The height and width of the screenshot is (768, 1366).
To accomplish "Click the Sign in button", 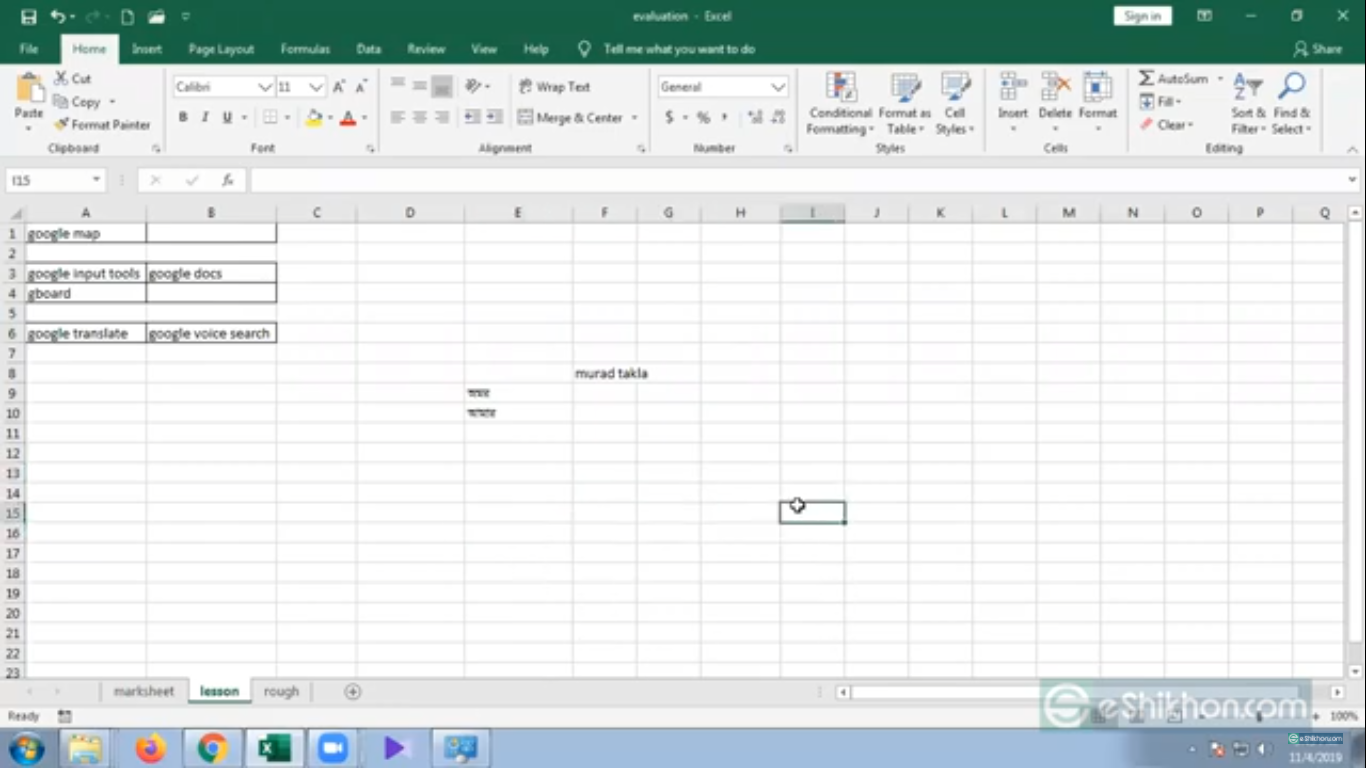I will coord(1142,16).
